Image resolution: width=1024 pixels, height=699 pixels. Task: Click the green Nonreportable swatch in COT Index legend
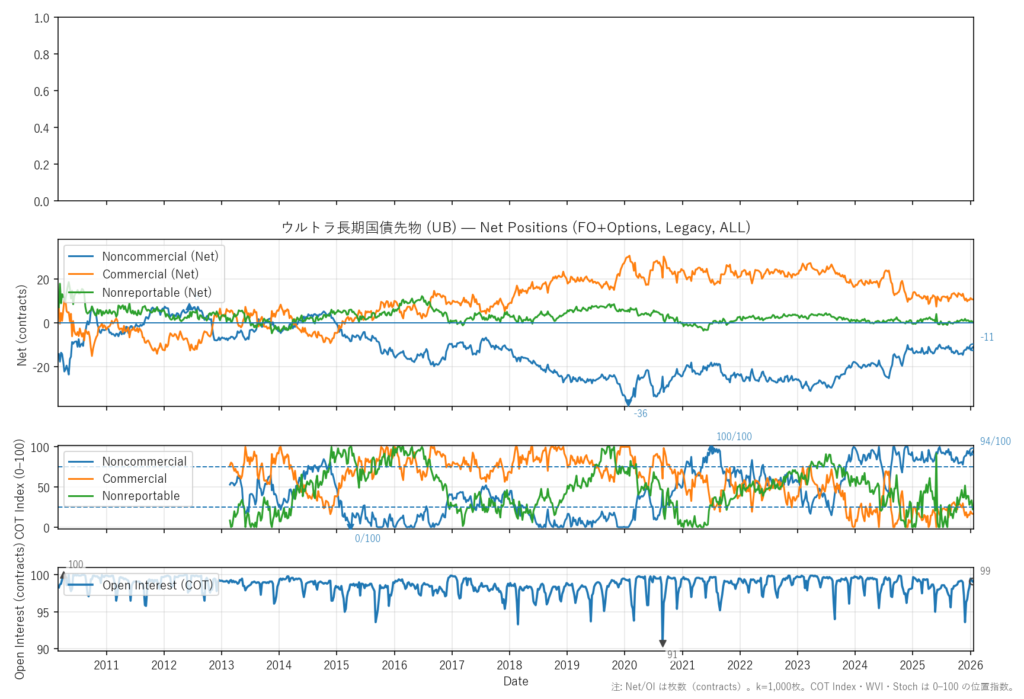coord(82,496)
